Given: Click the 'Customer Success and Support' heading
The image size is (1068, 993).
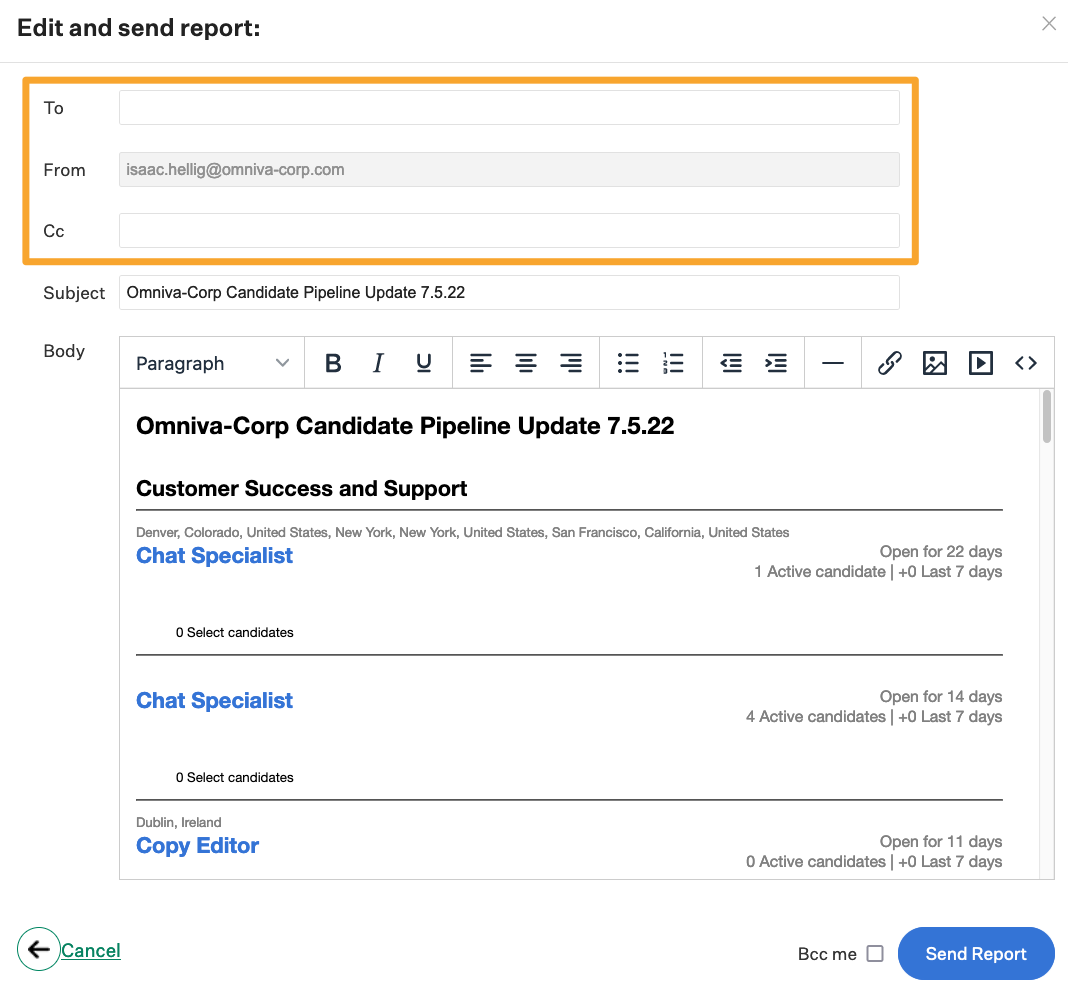Looking at the screenshot, I should [302, 488].
